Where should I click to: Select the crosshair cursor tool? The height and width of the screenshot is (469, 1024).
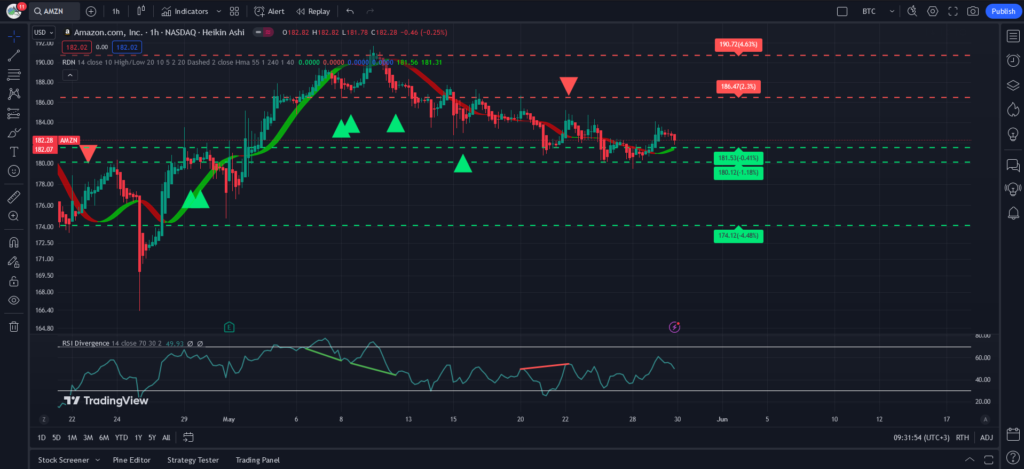14,36
